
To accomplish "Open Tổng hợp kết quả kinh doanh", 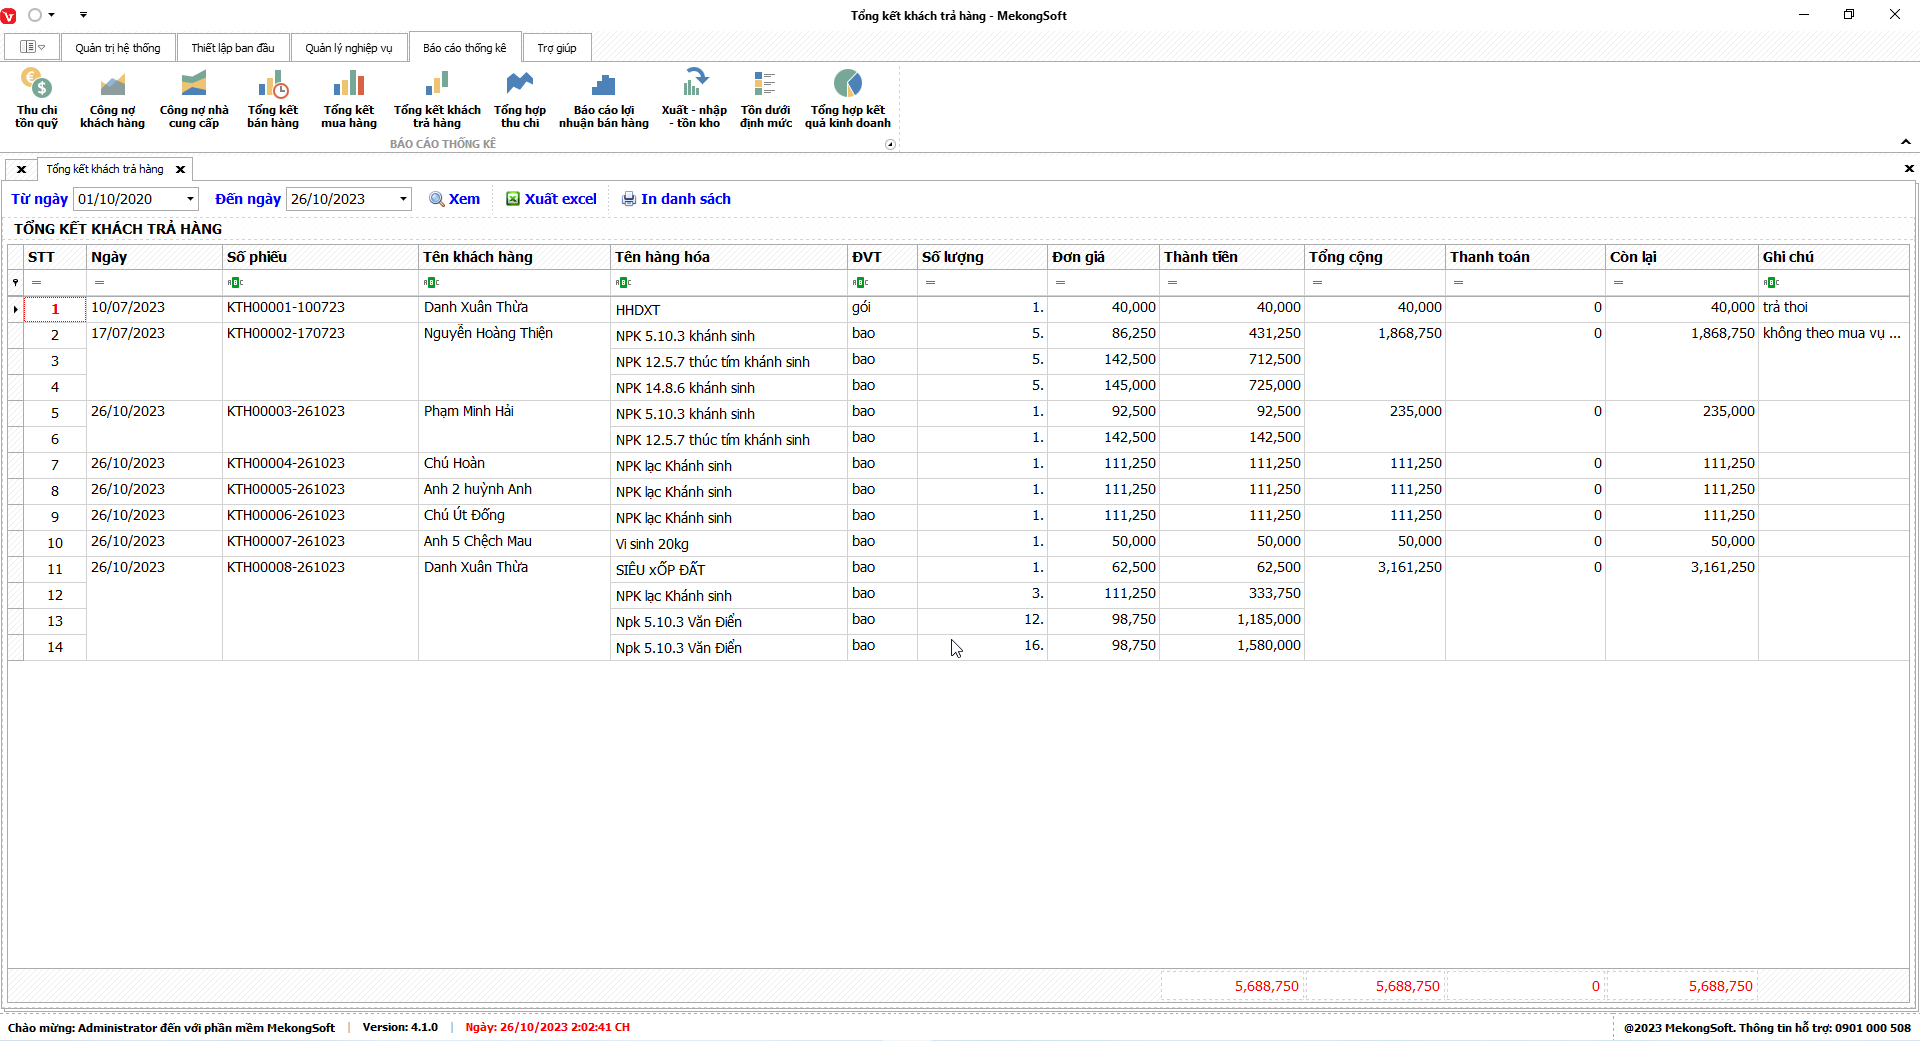I will [847, 98].
